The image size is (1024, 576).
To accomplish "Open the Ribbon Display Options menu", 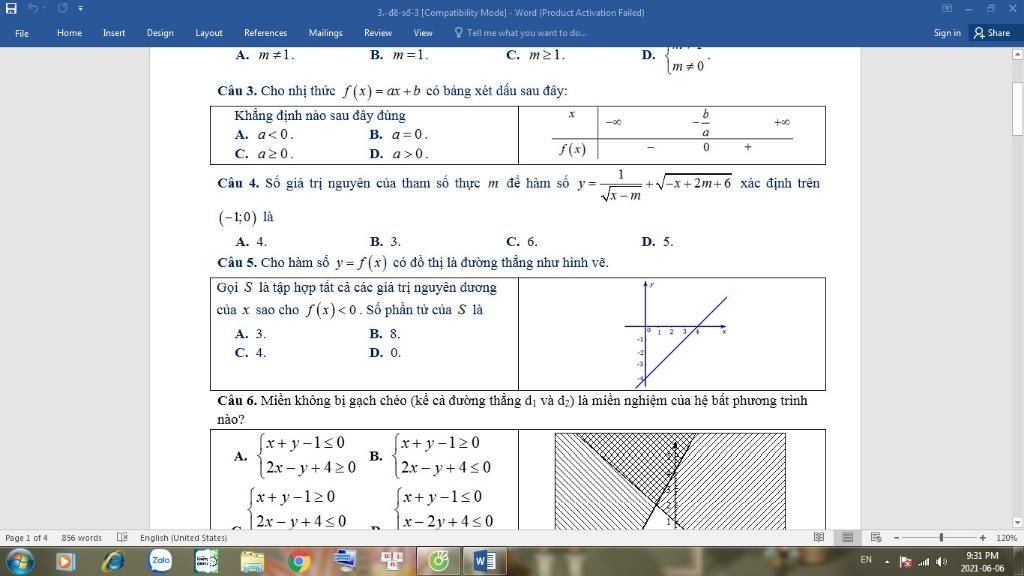I will pyautogui.click(x=946, y=8).
